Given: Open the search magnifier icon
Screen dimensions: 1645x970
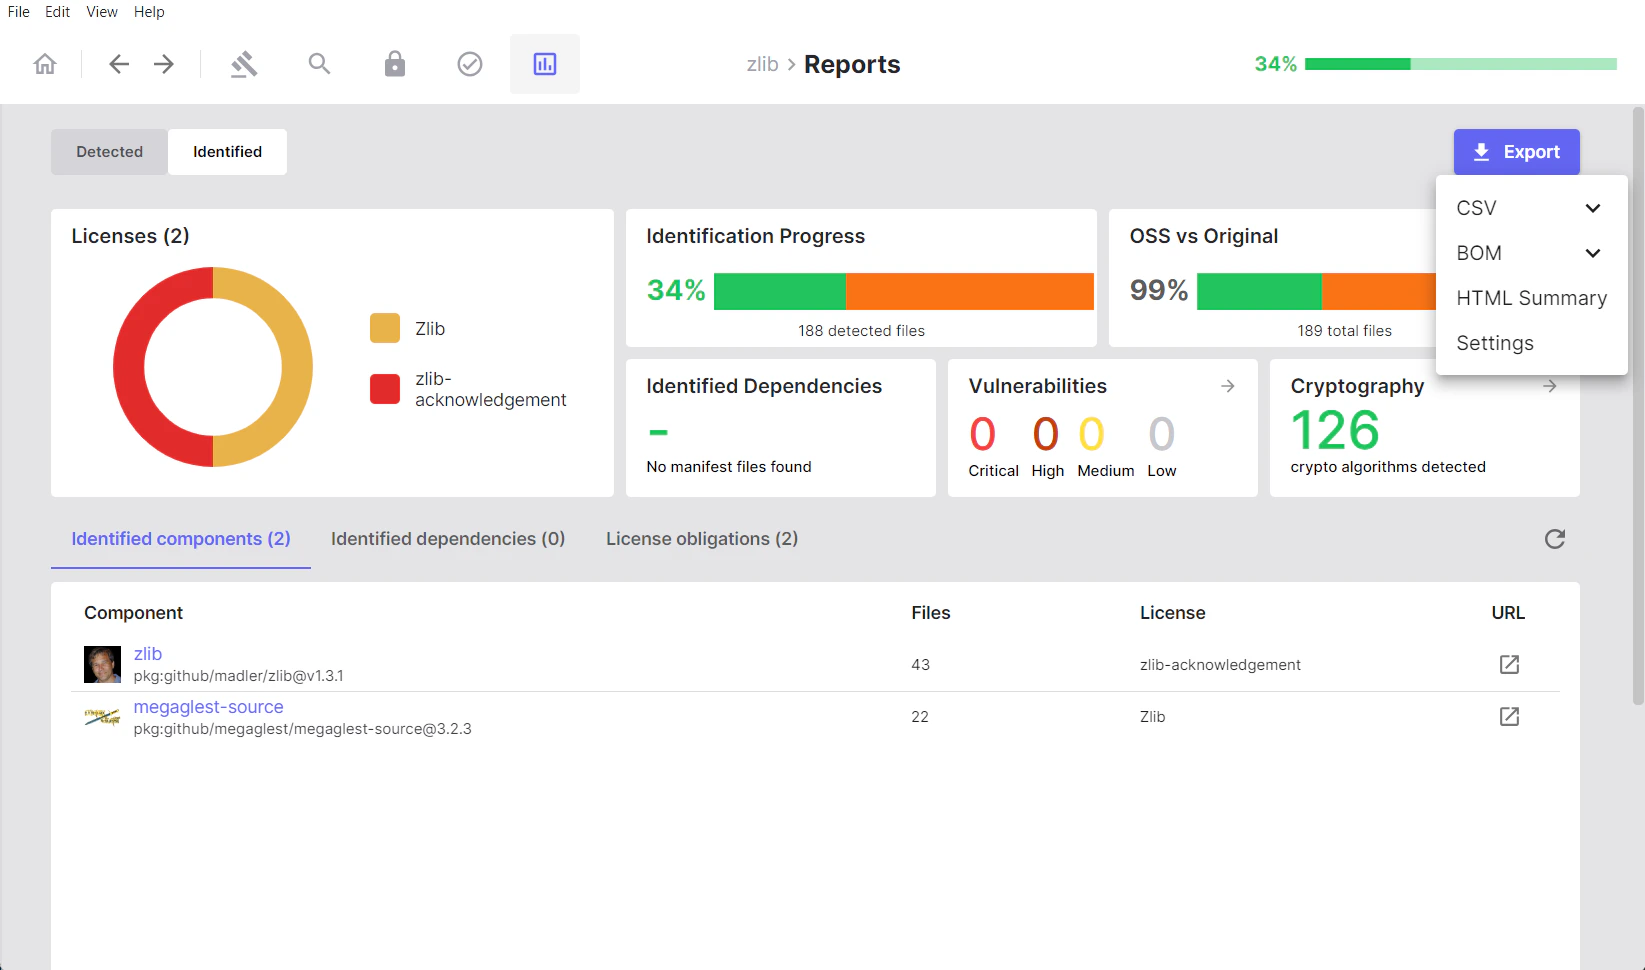Looking at the screenshot, I should [x=319, y=64].
